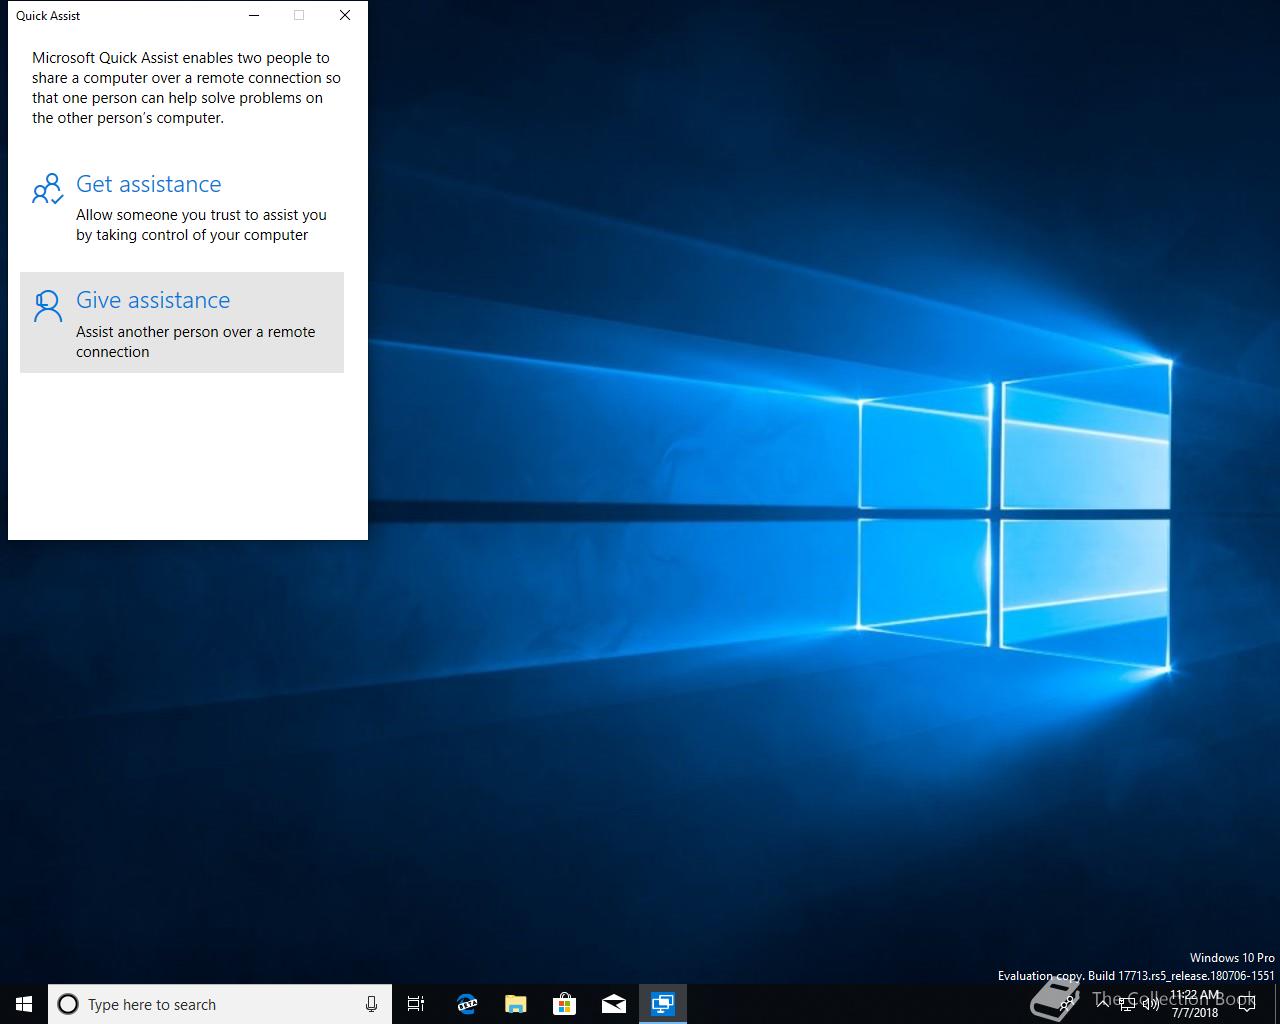Expand the hidden system tray icons chevron

point(1103,1003)
